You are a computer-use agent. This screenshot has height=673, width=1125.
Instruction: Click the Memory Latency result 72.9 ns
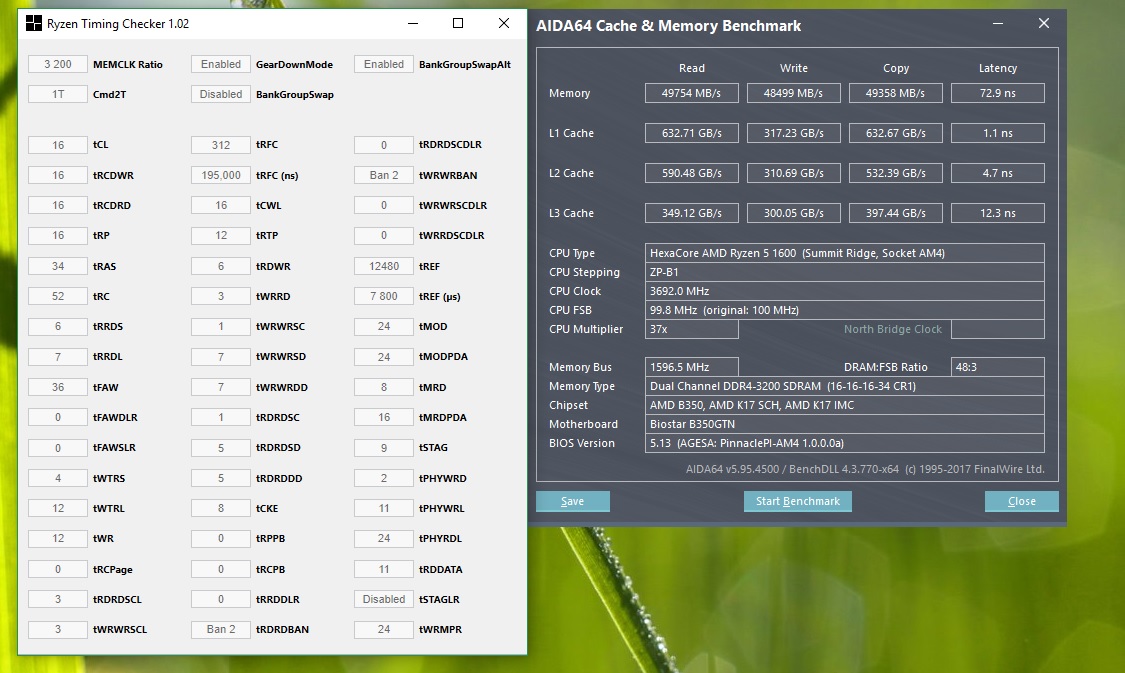click(x=997, y=93)
